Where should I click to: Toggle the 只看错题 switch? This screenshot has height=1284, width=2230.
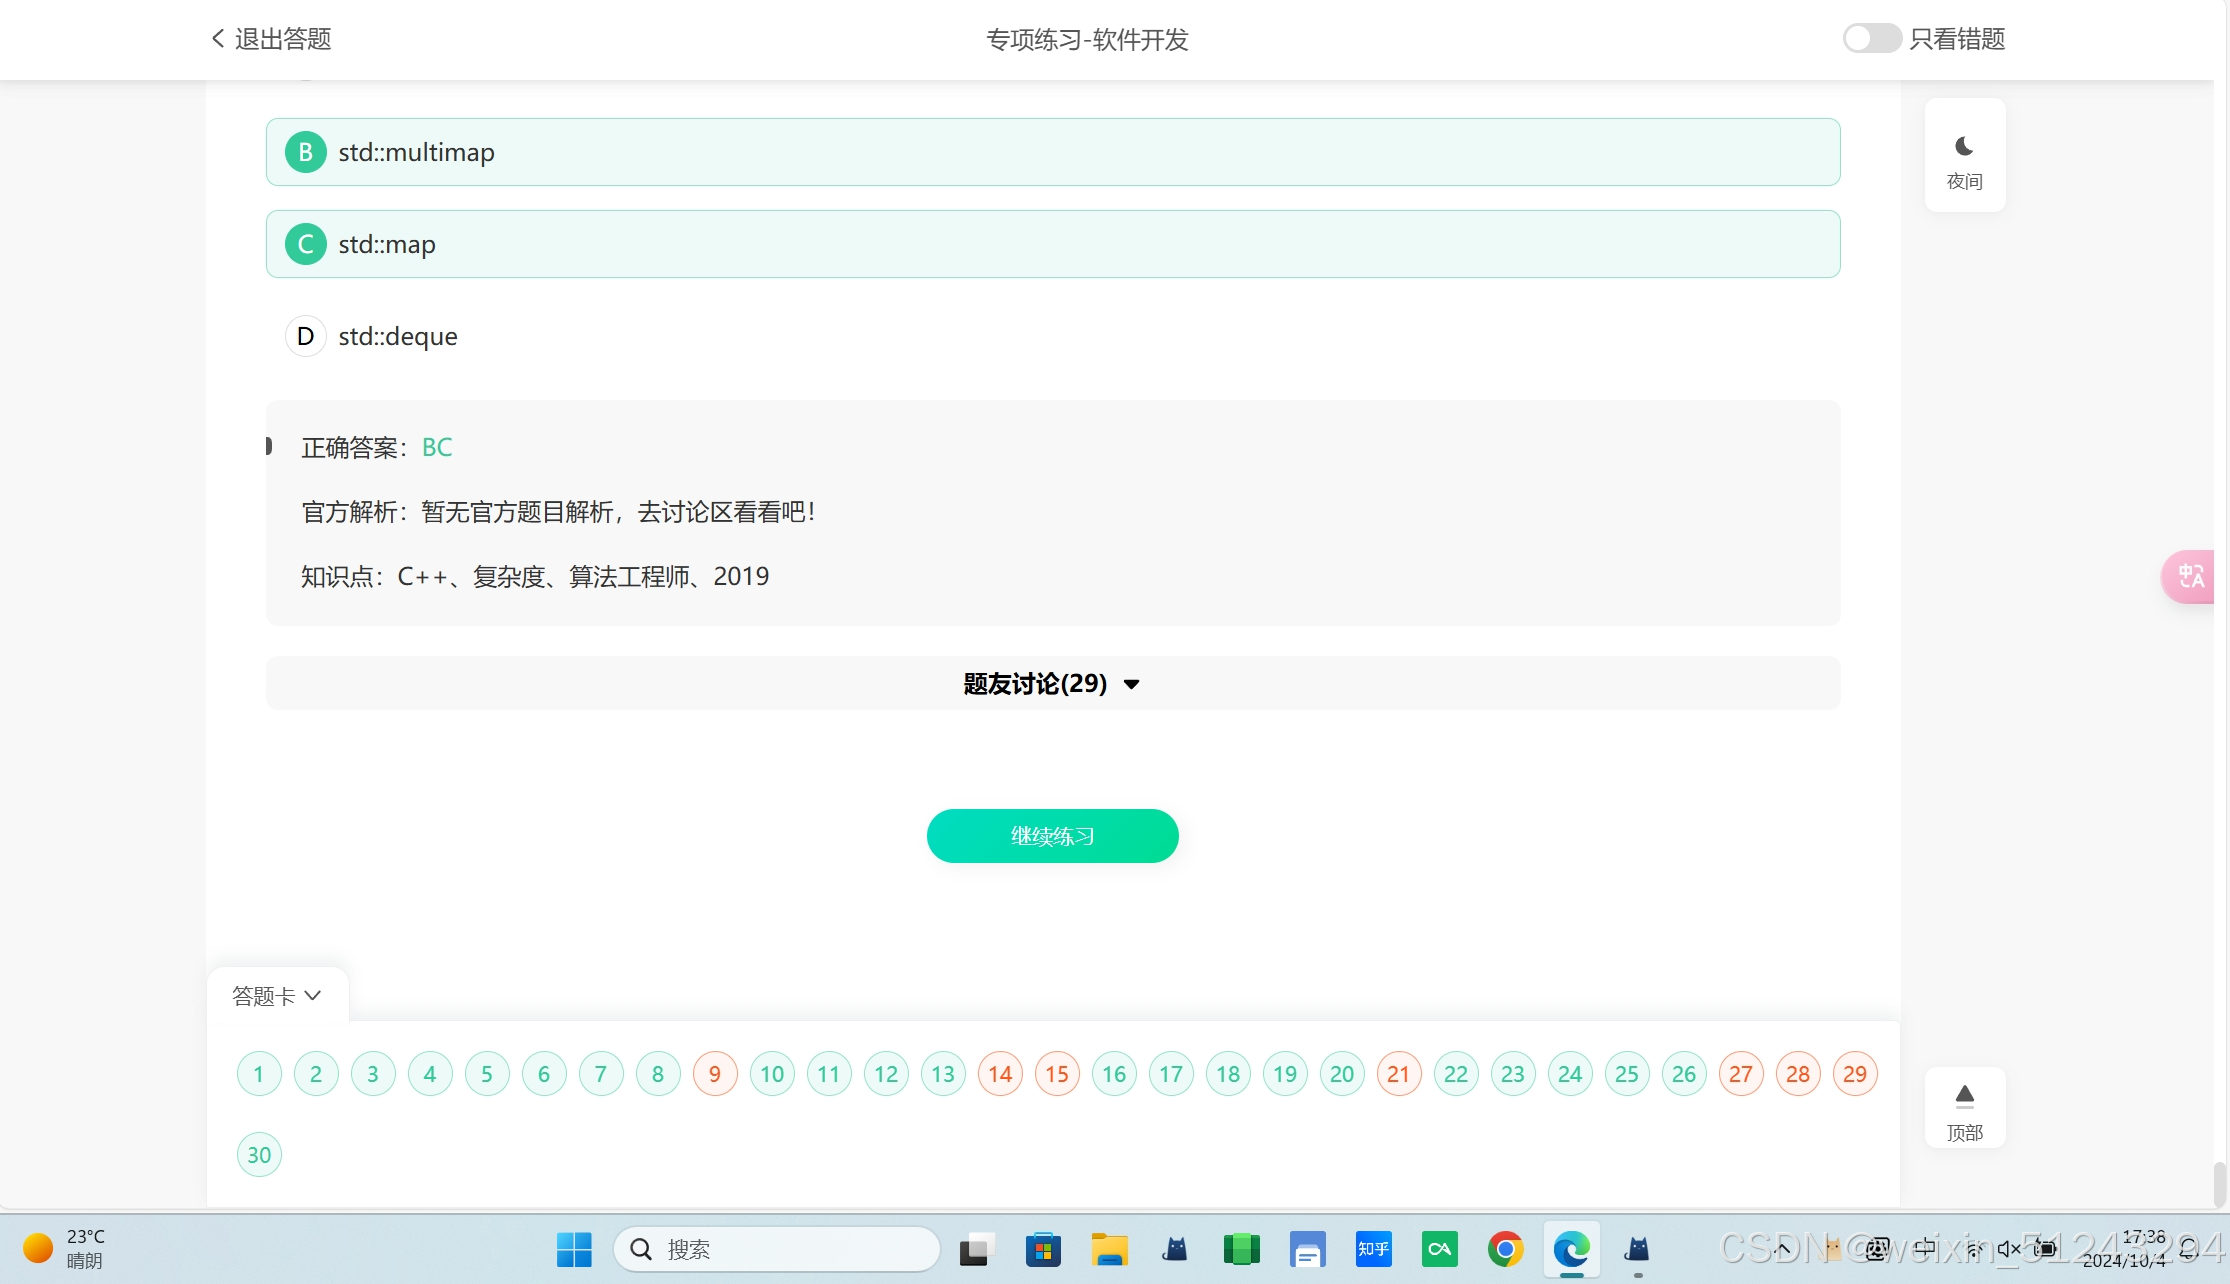pyautogui.click(x=1871, y=39)
